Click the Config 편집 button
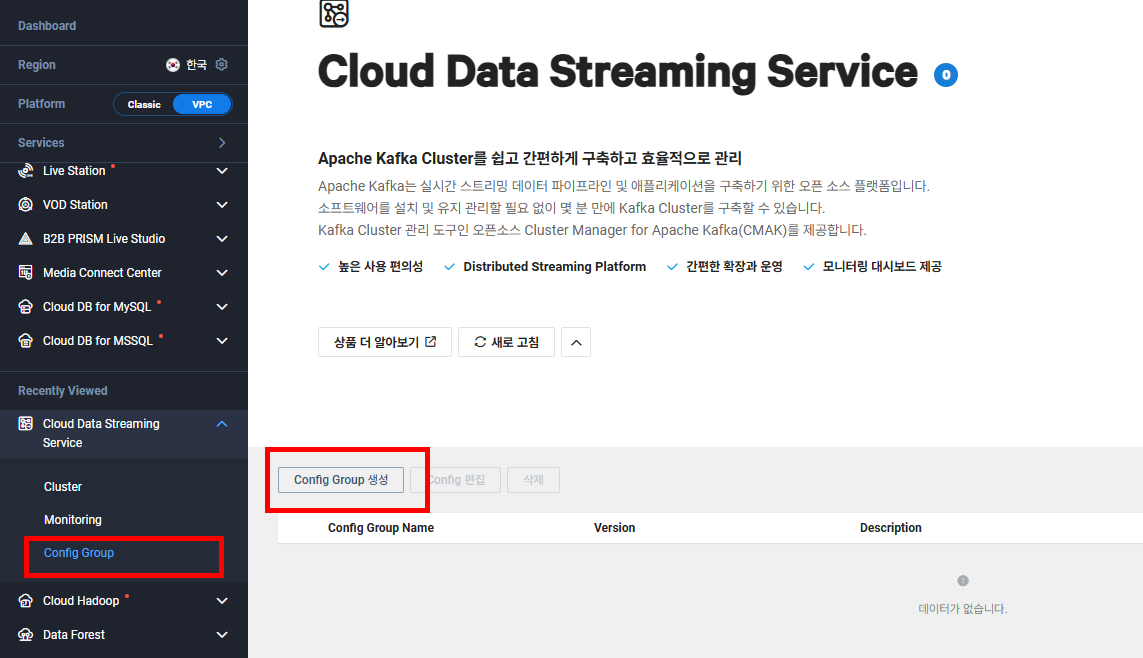The height and width of the screenshot is (658, 1143). click(x=456, y=479)
